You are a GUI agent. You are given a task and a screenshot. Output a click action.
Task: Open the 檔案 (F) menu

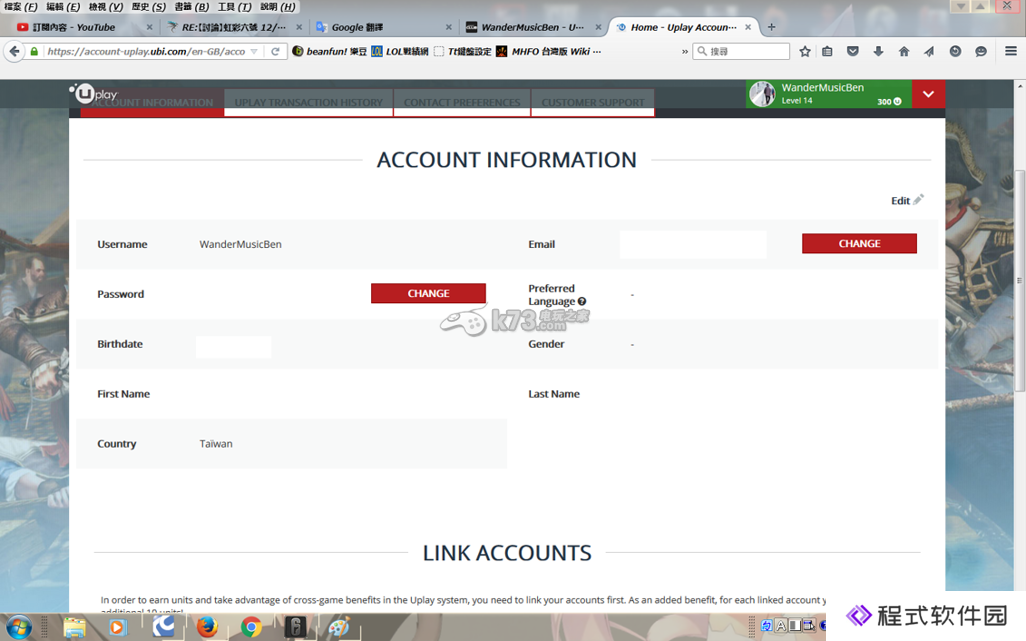(20, 7)
